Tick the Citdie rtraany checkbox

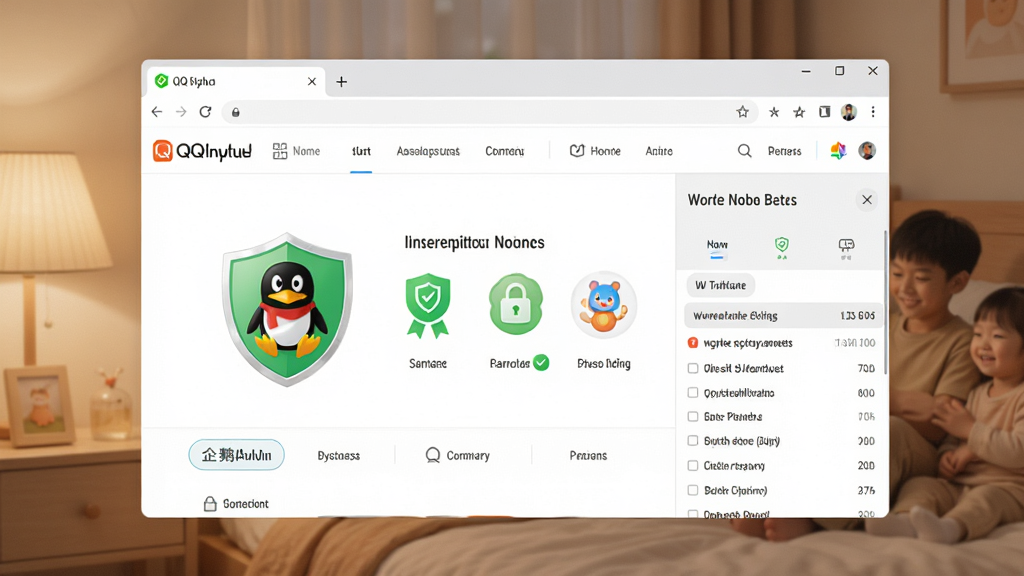(693, 466)
